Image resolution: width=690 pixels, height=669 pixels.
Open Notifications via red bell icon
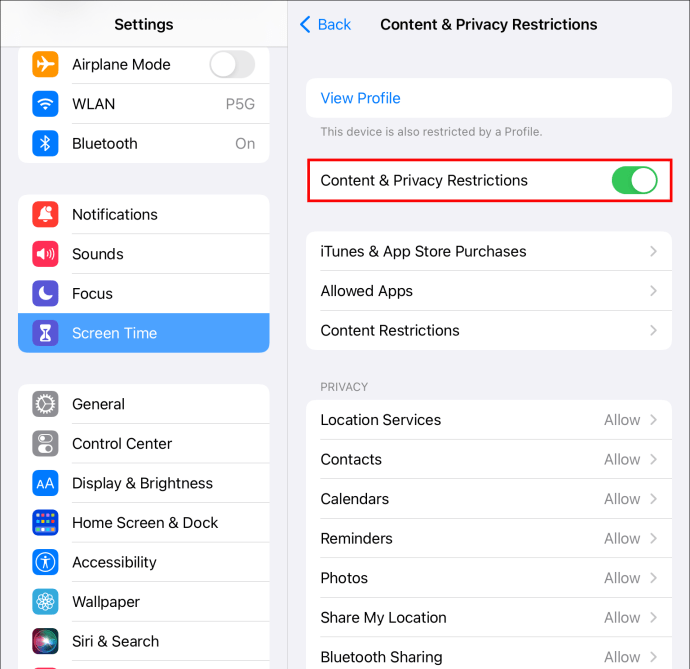pos(45,214)
